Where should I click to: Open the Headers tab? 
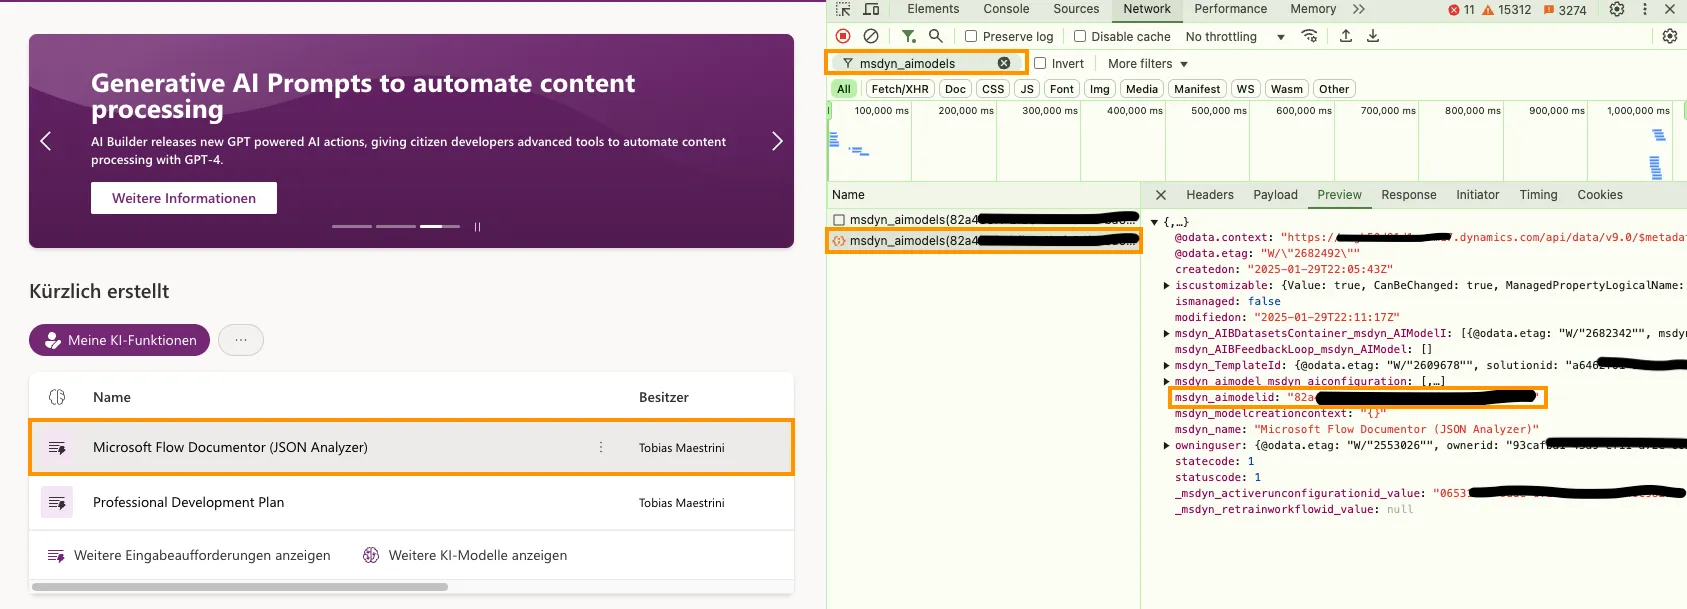[x=1209, y=195]
